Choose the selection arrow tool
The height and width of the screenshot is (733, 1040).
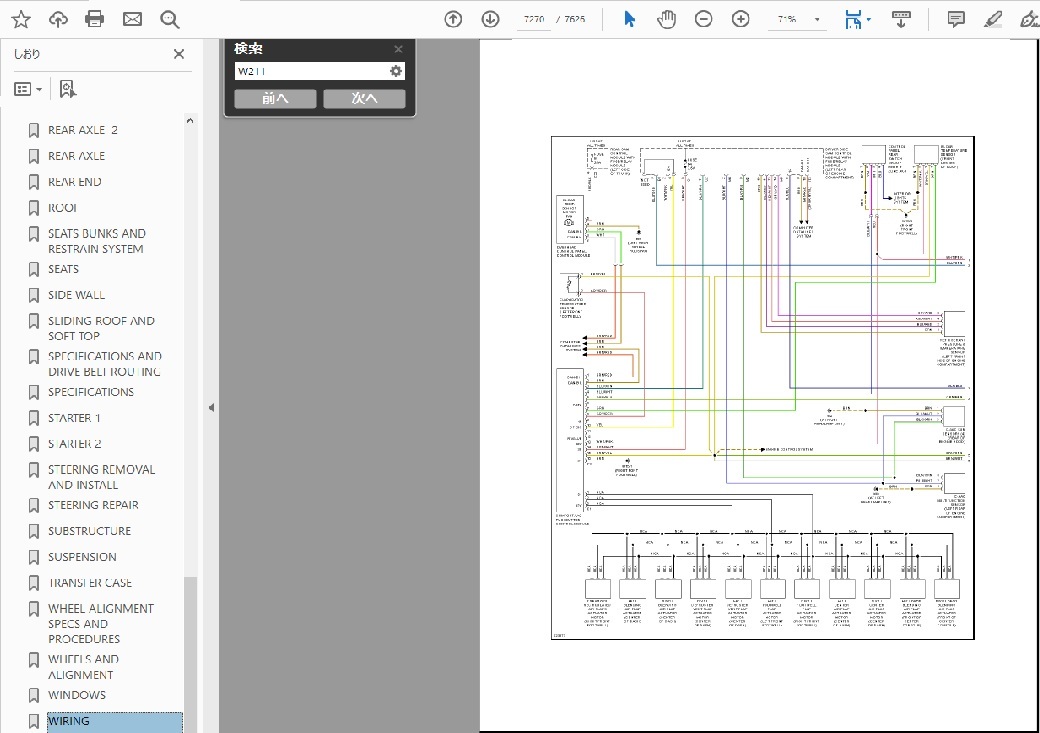tap(629, 19)
